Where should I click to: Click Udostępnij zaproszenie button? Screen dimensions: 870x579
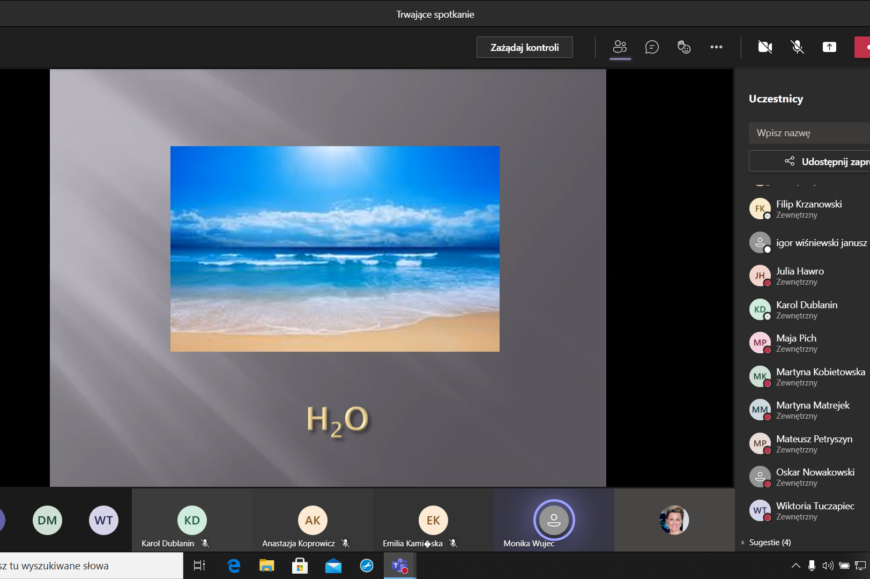(x=809, y=161)
